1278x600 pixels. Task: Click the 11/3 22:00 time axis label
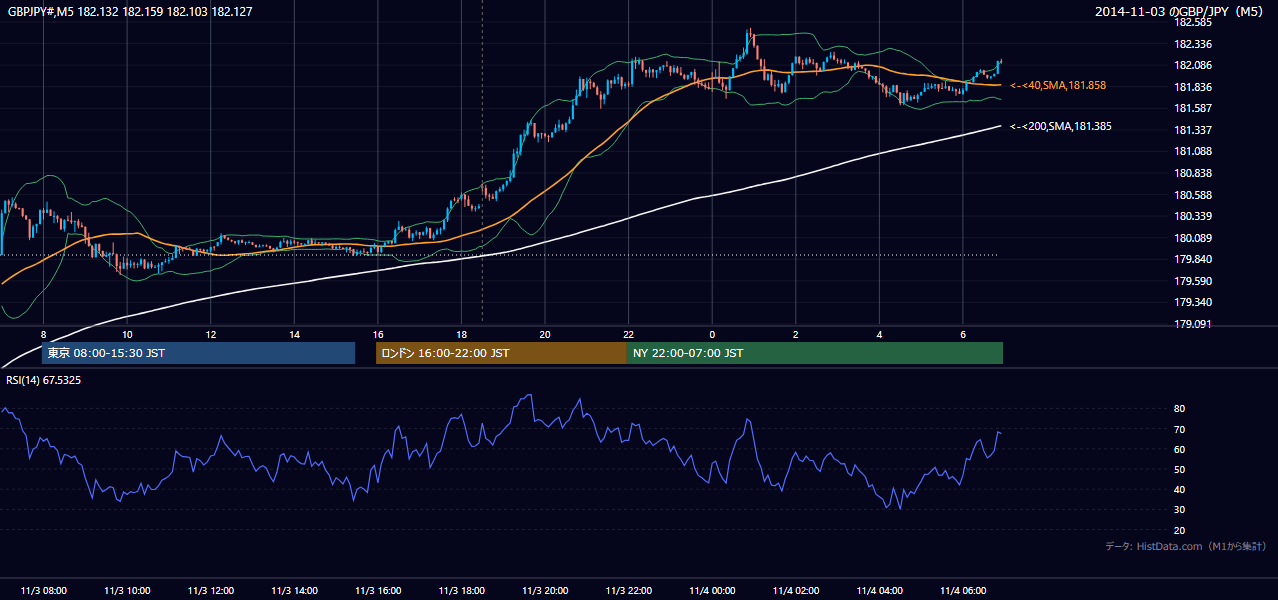click(628, 591)
